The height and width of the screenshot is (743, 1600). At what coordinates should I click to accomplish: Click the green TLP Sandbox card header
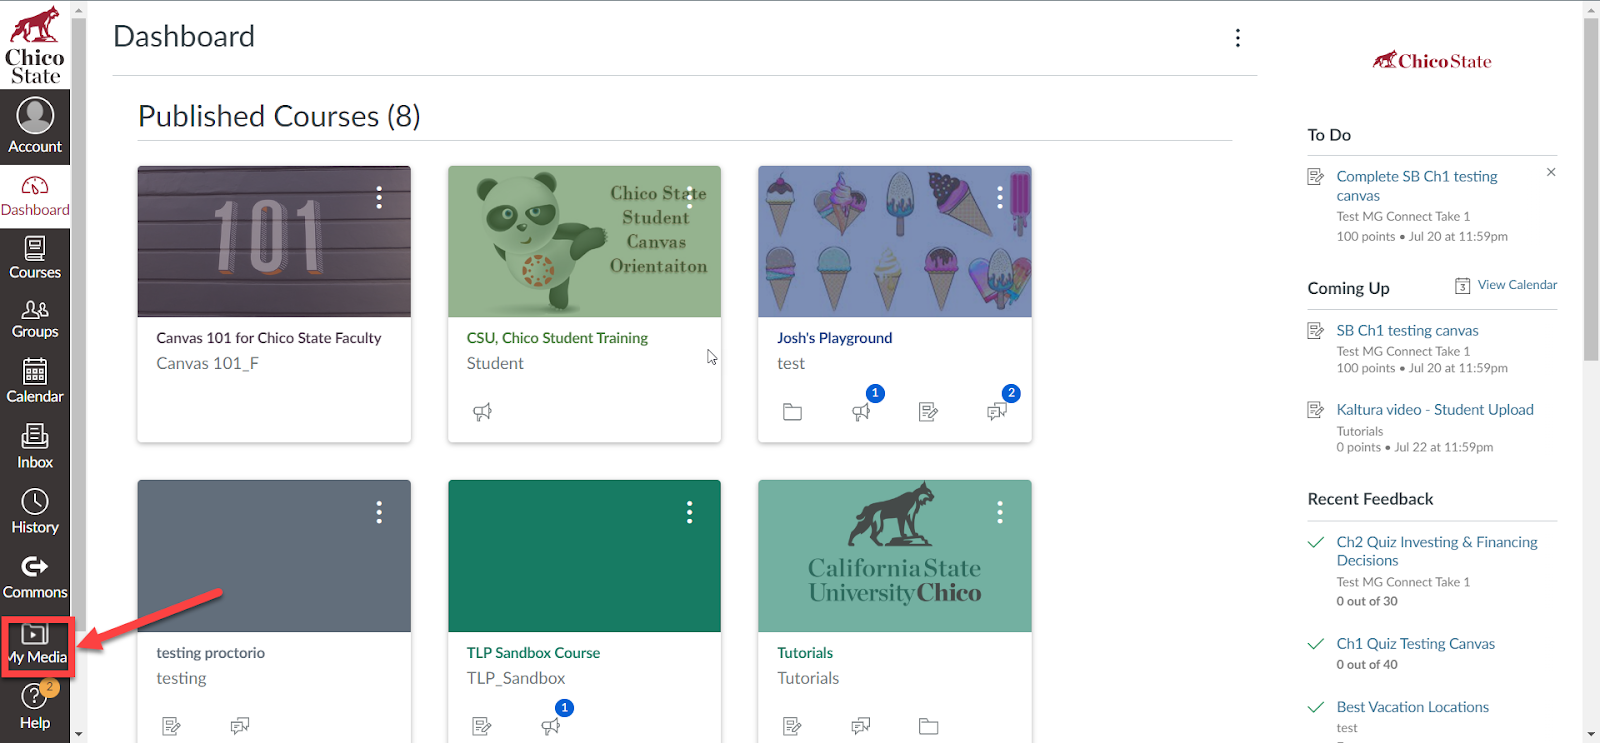point(584,556)
